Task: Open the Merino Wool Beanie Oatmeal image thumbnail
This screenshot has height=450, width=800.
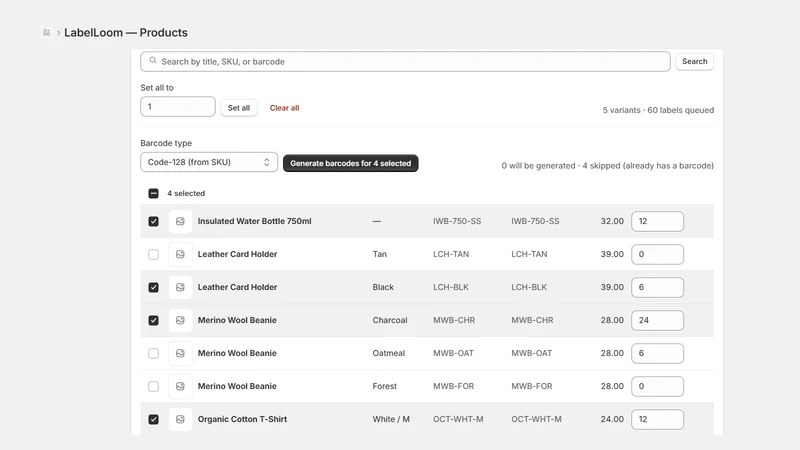Action: (x=180, y=353)
